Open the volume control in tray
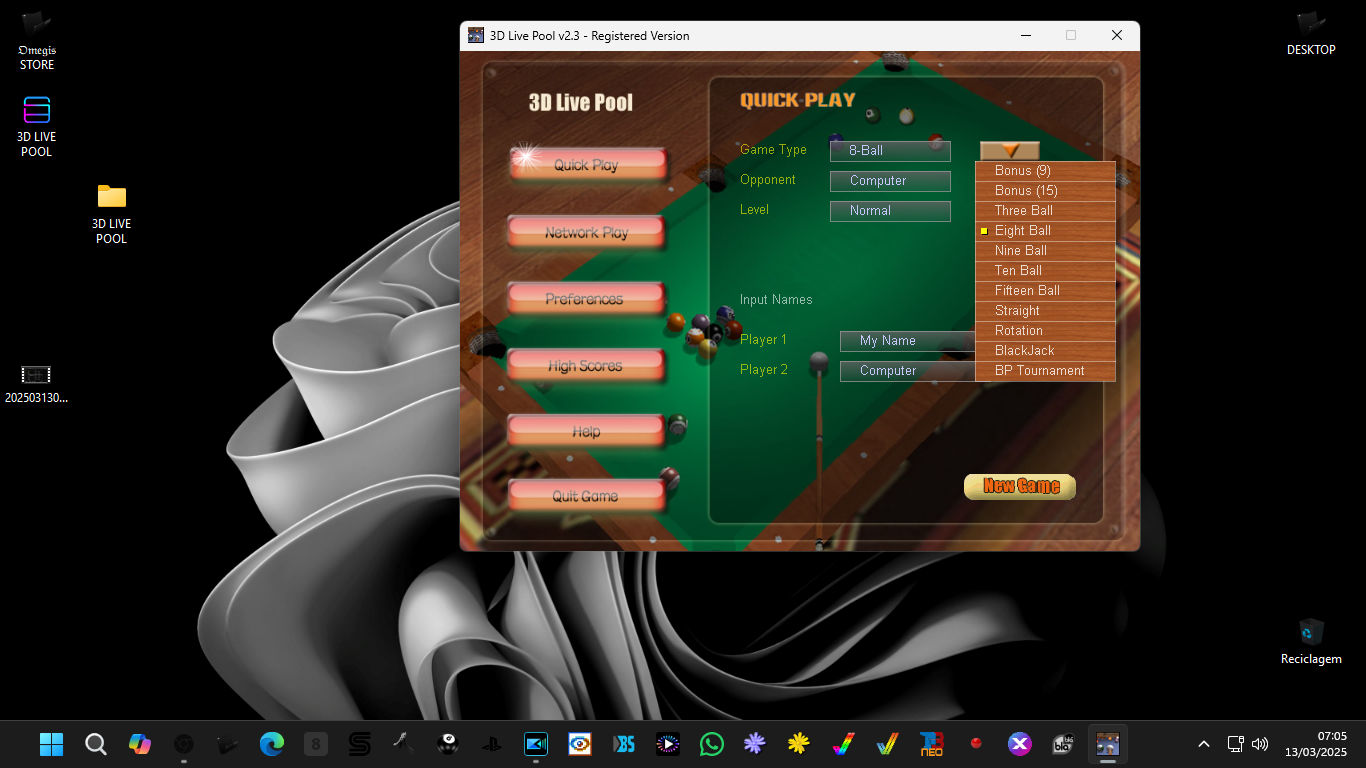1366x768 pixels. click(x=1260, y=744)
